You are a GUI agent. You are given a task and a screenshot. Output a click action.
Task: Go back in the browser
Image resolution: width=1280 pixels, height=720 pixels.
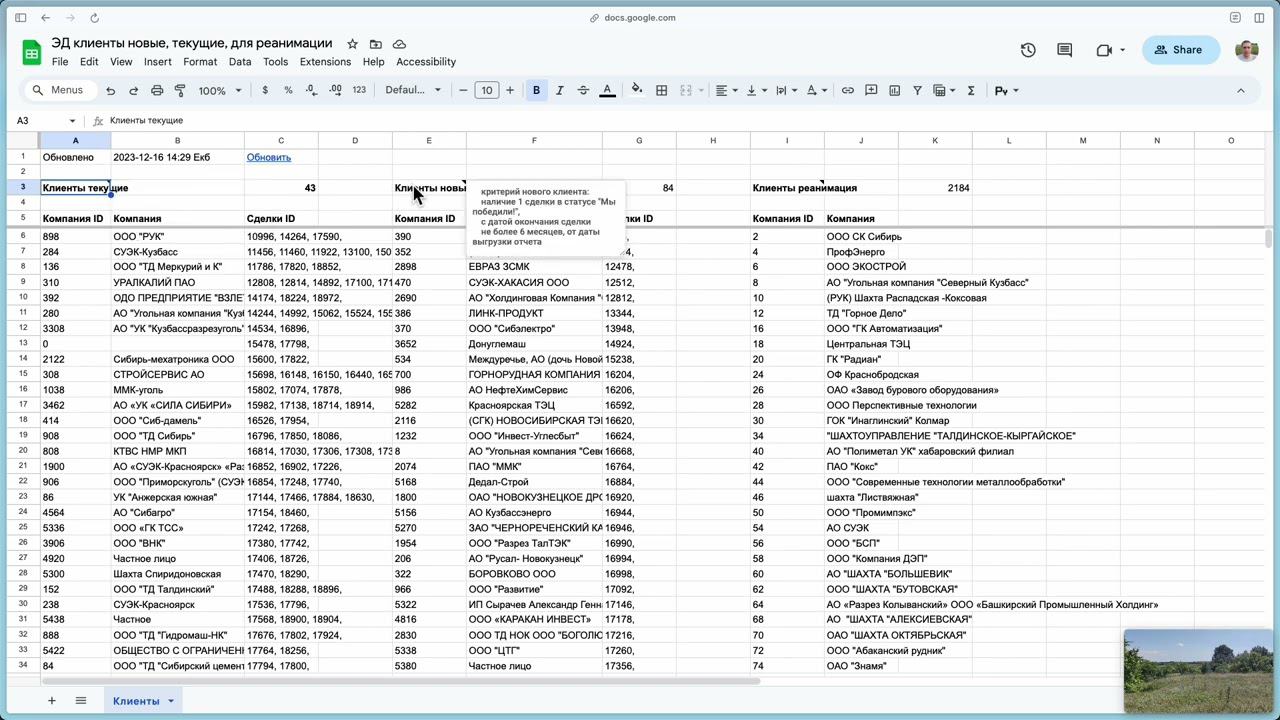point(46,18)
